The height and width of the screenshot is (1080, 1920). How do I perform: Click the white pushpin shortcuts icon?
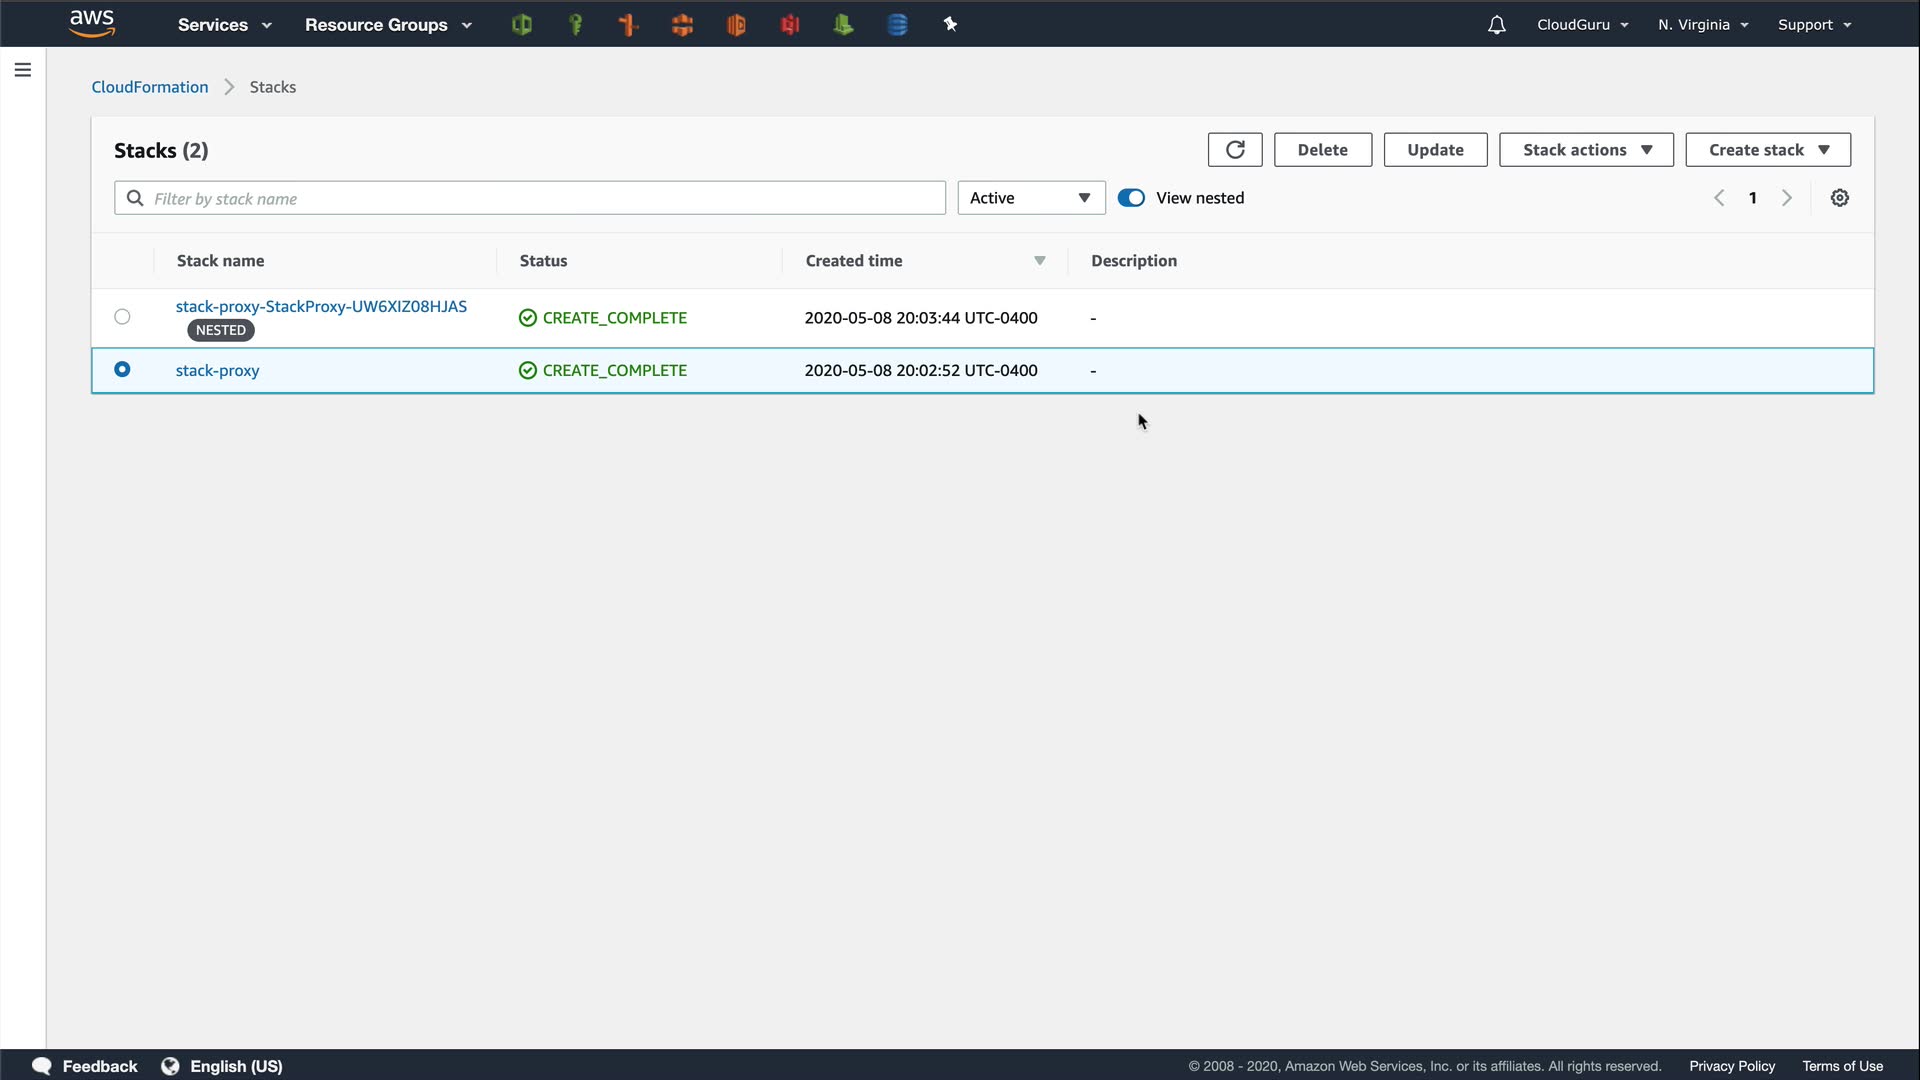click(x=950, y=25)
